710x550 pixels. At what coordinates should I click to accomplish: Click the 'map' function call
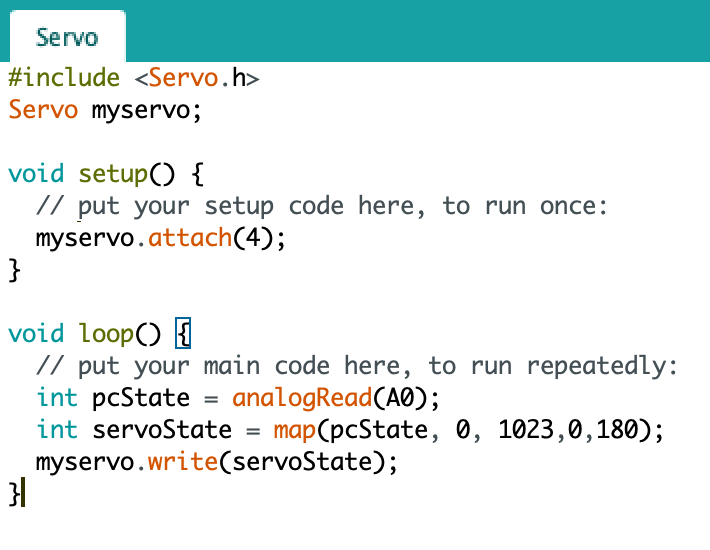coord(294,431)
